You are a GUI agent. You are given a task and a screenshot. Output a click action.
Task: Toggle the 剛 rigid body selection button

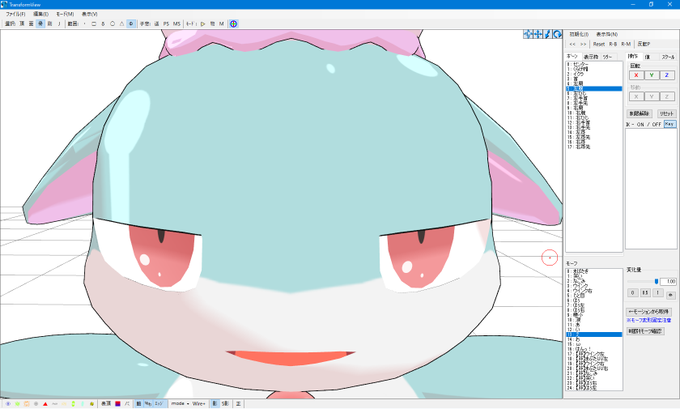coord(49,24)
